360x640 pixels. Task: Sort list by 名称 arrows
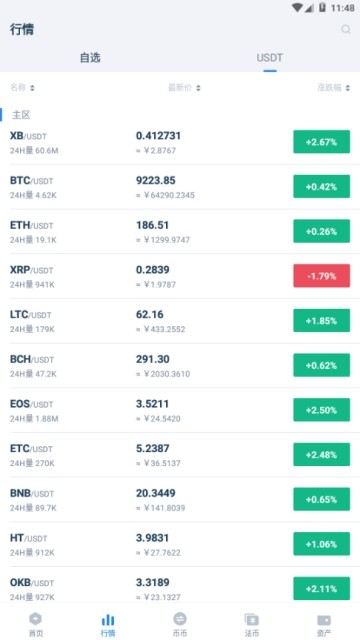click(32, 88)
